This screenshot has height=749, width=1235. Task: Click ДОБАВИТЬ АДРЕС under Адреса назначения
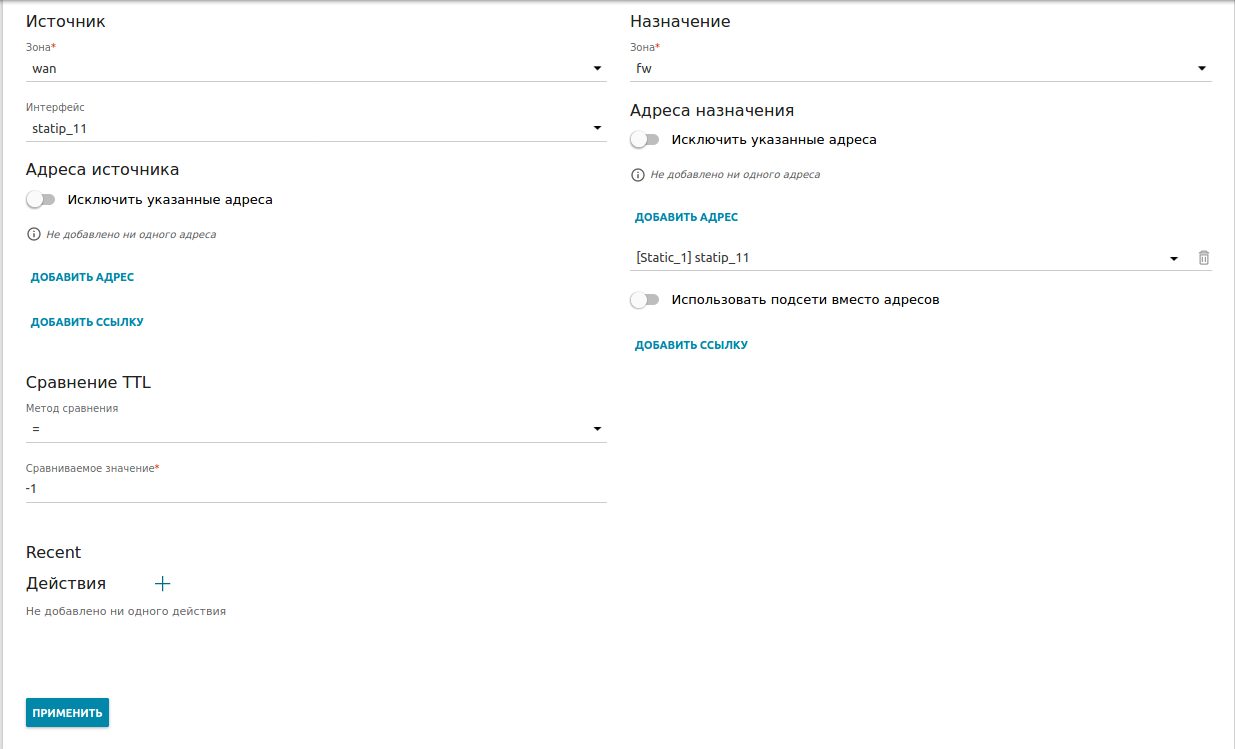[686, 217]
